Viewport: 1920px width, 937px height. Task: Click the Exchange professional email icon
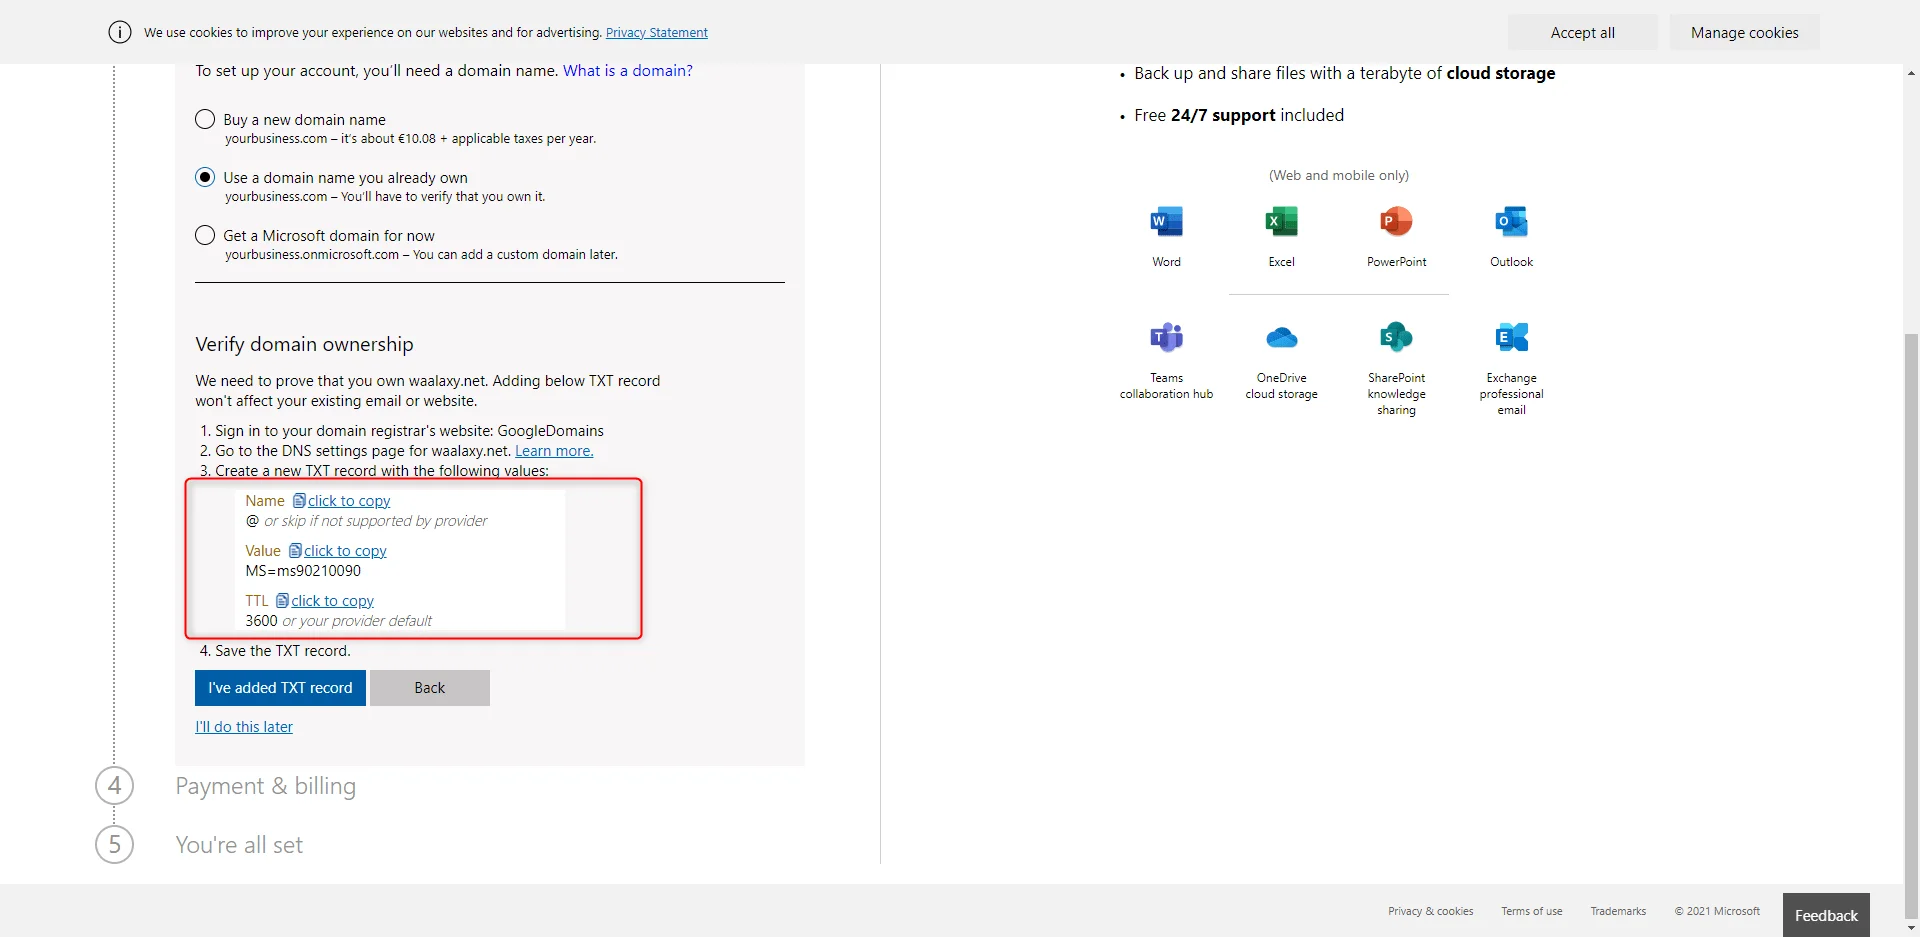point(1511,338)
